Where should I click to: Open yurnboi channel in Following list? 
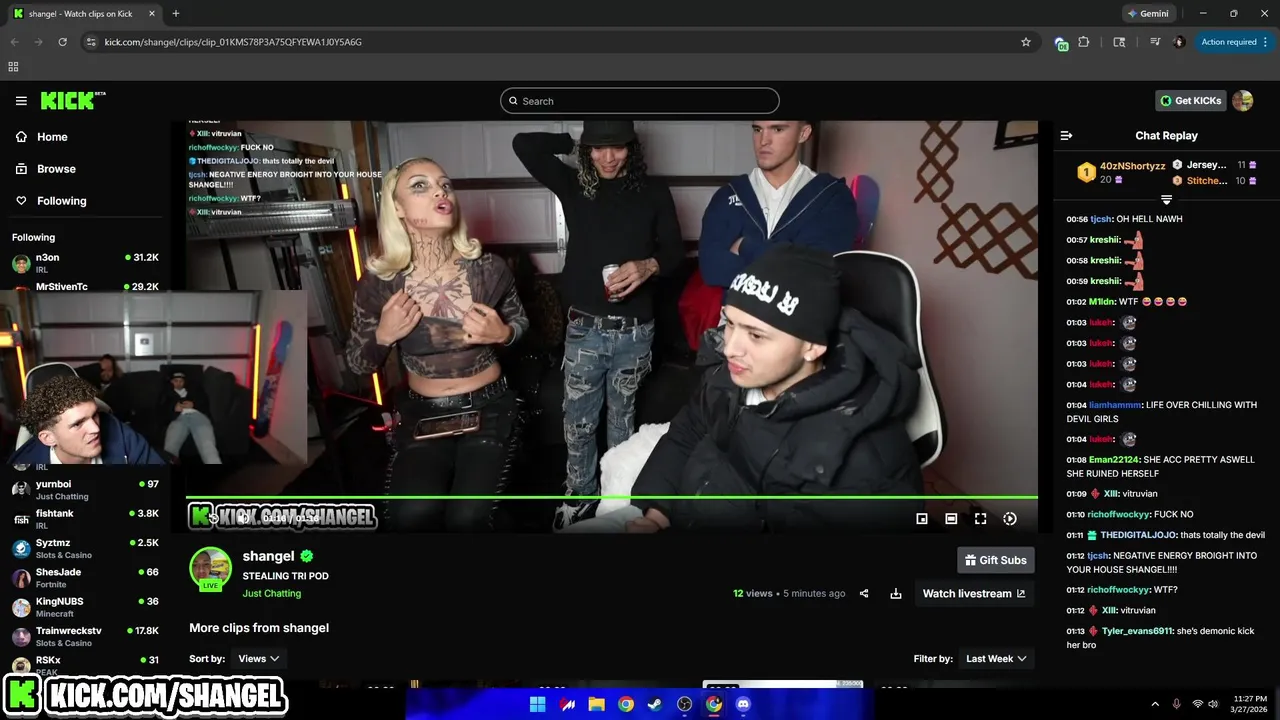86,489
